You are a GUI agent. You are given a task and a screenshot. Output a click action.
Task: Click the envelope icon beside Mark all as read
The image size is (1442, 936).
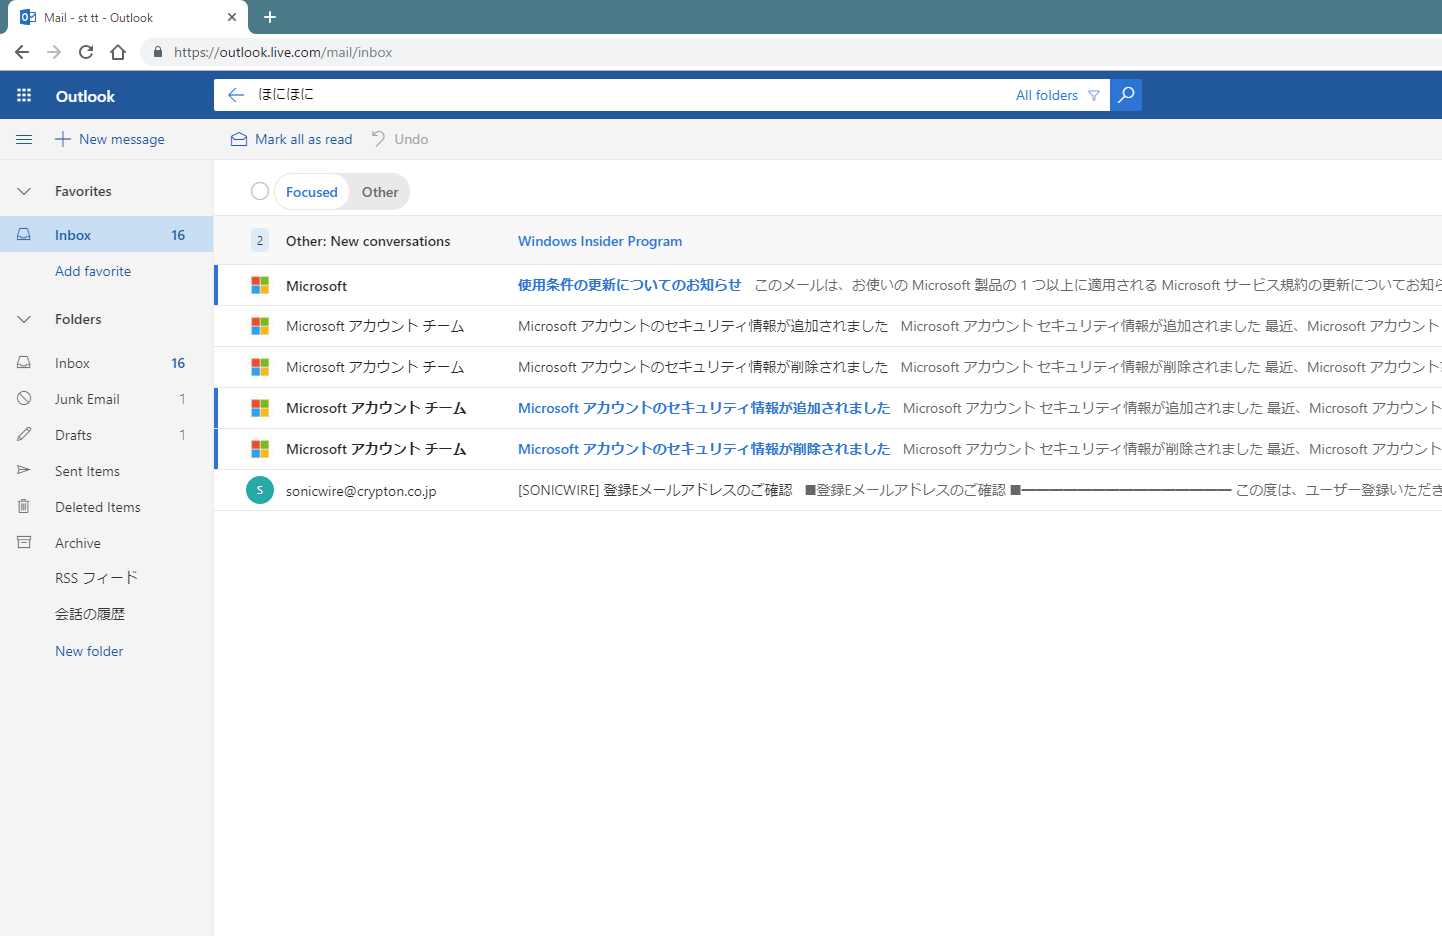(x=239, y=139)
